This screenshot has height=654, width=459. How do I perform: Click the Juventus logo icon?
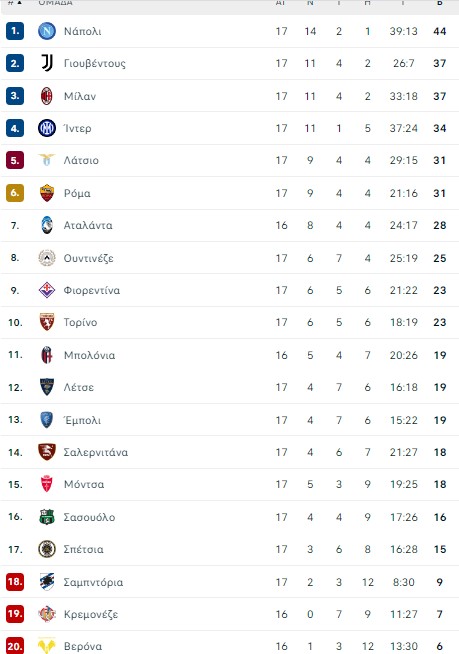(x=47, y=63)
